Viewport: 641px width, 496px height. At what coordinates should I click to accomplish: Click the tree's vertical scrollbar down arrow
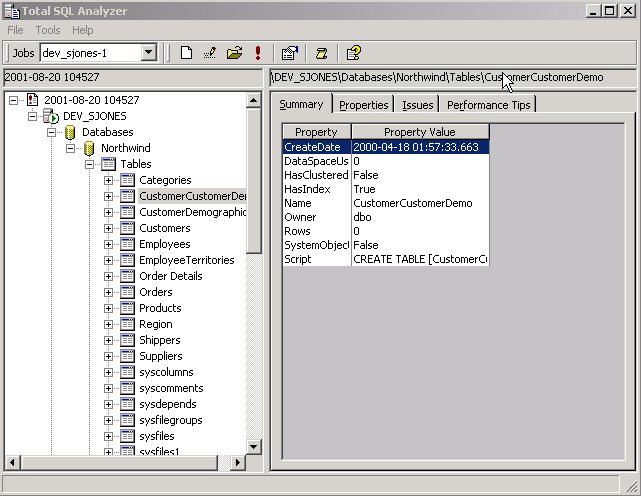click(254, 447)
